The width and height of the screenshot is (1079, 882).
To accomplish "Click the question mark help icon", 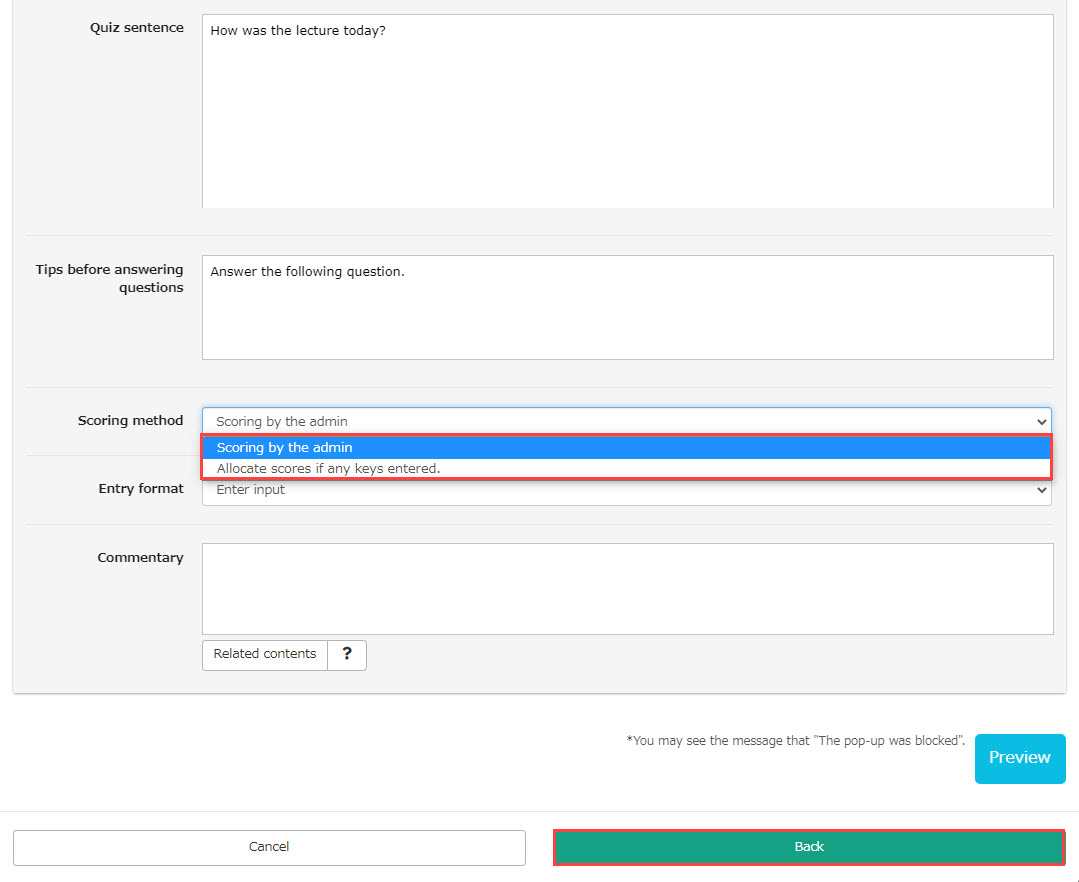I will (x=347, y=654).
